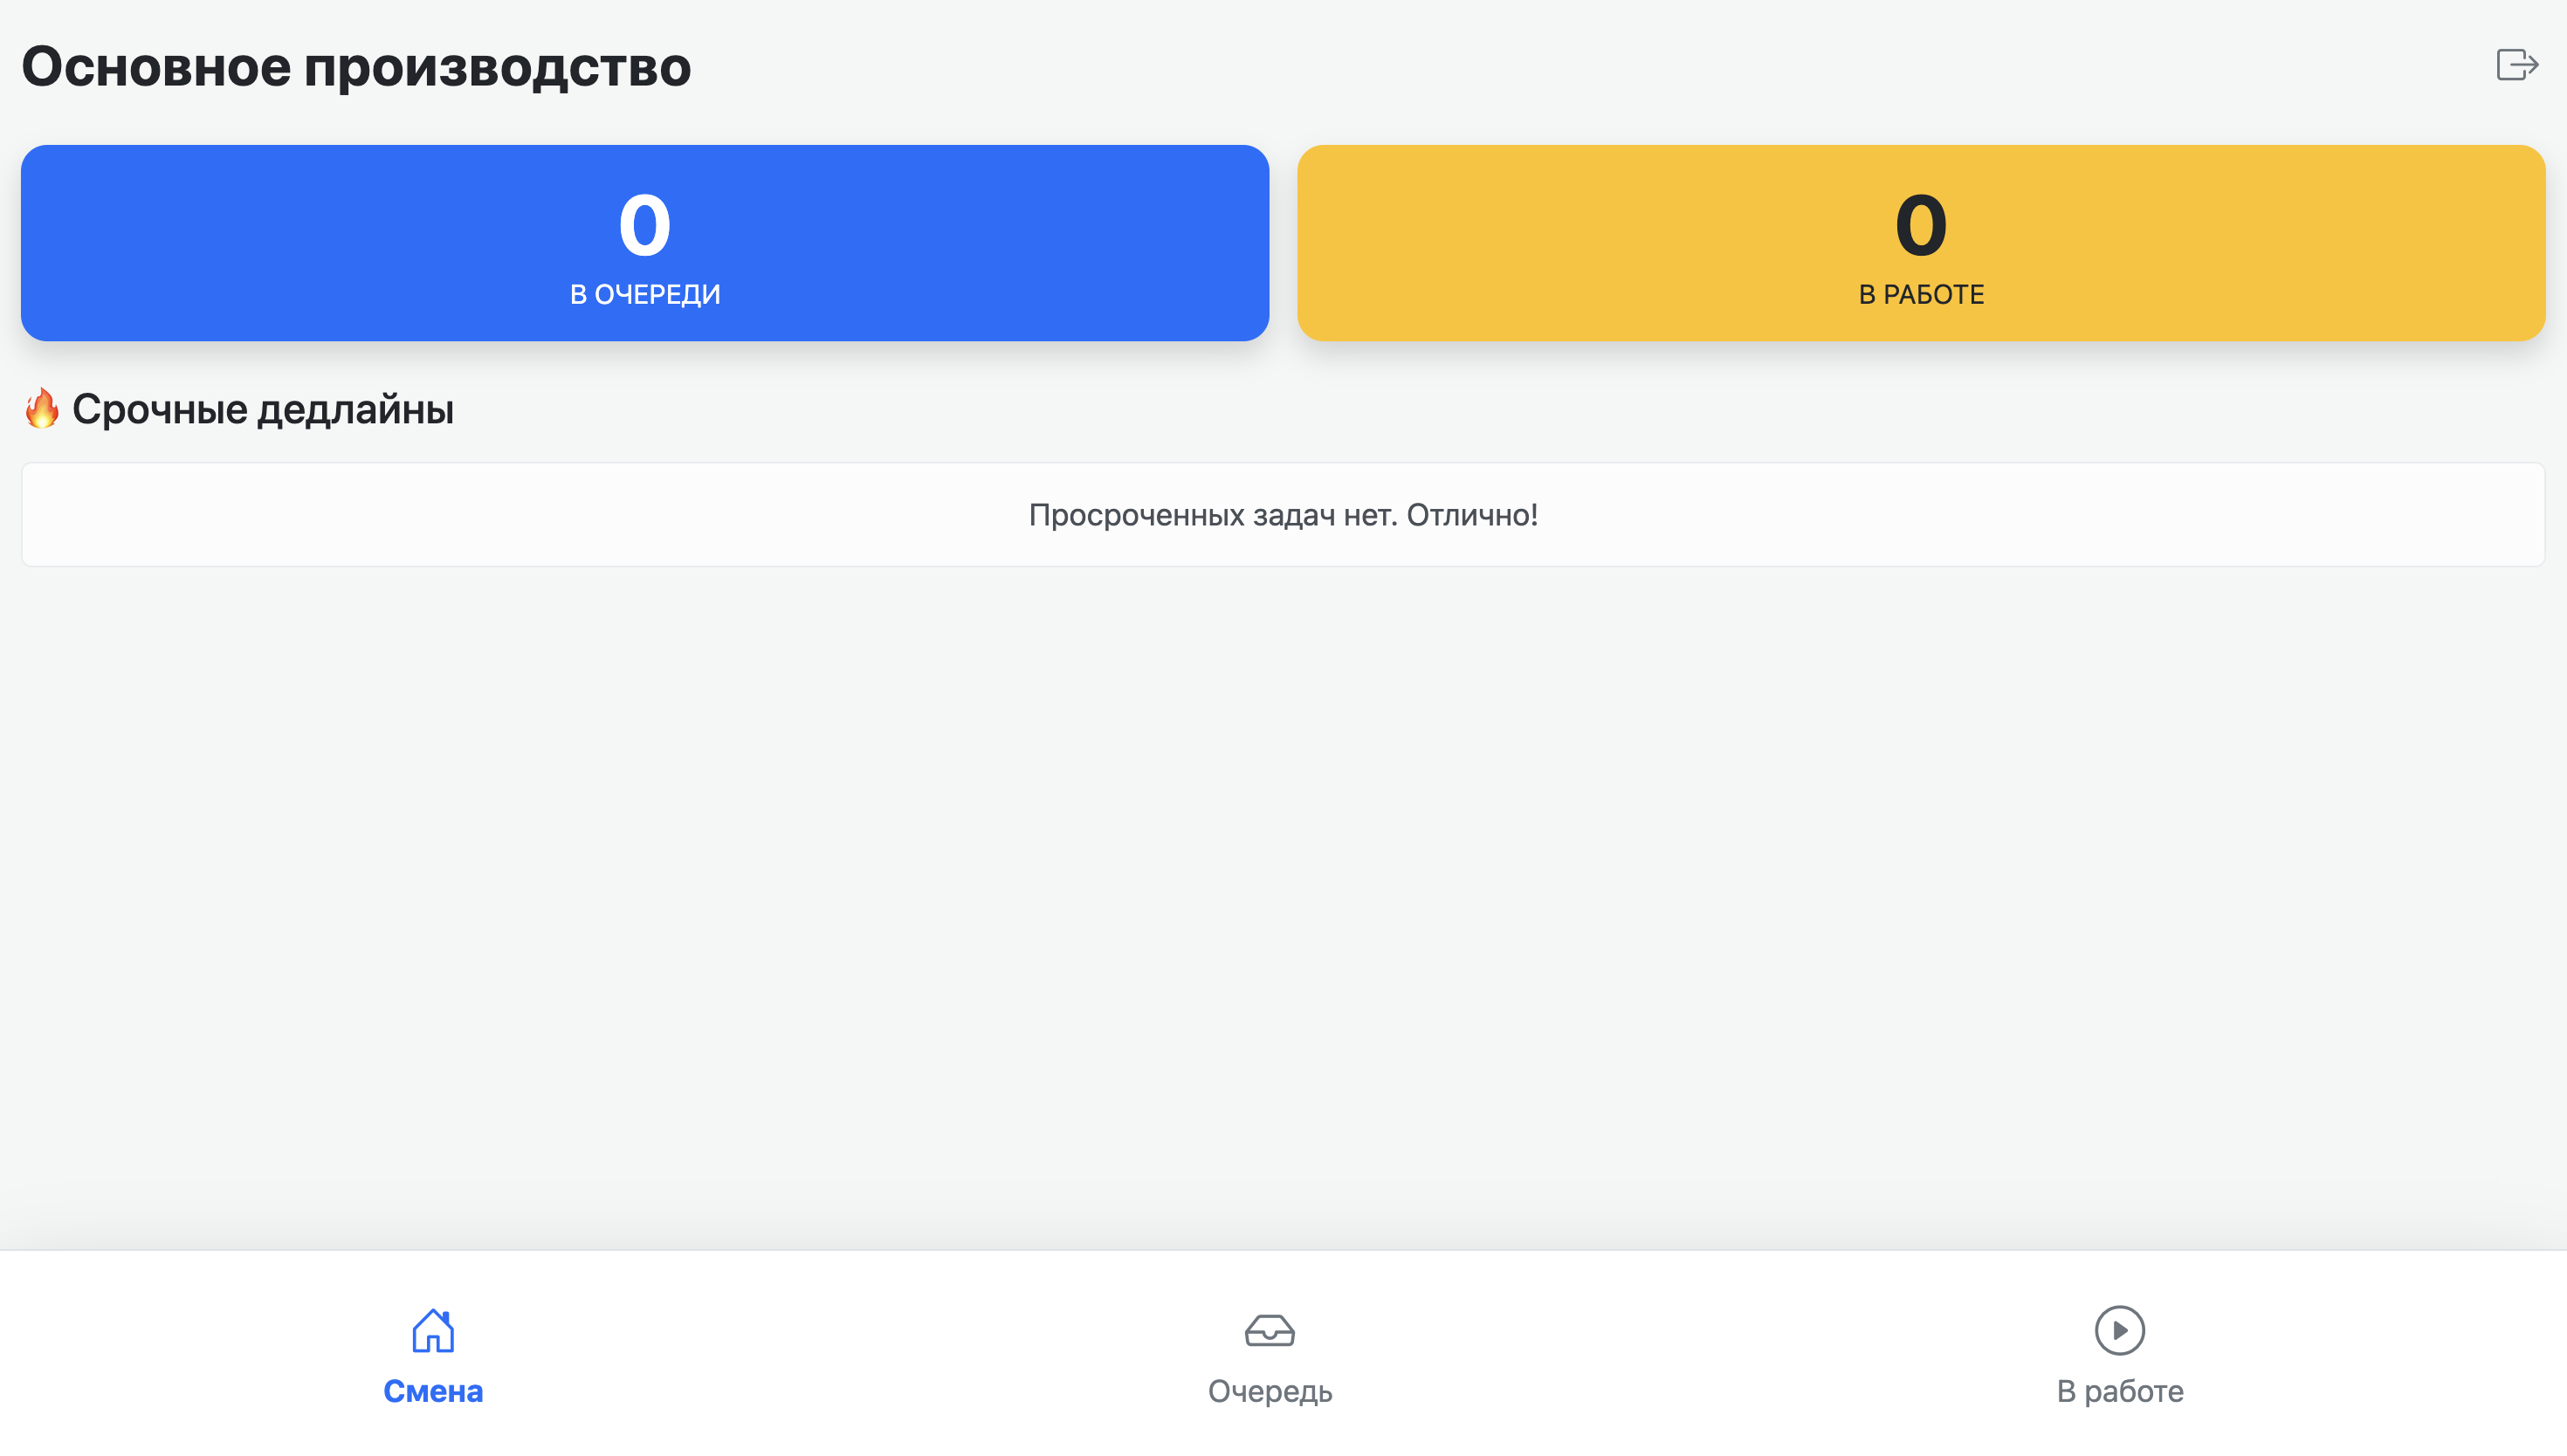The width and height of the screenshot is (2567, 1456).
Task: Click the number 0 on the blue card
Action: point(645,225)
